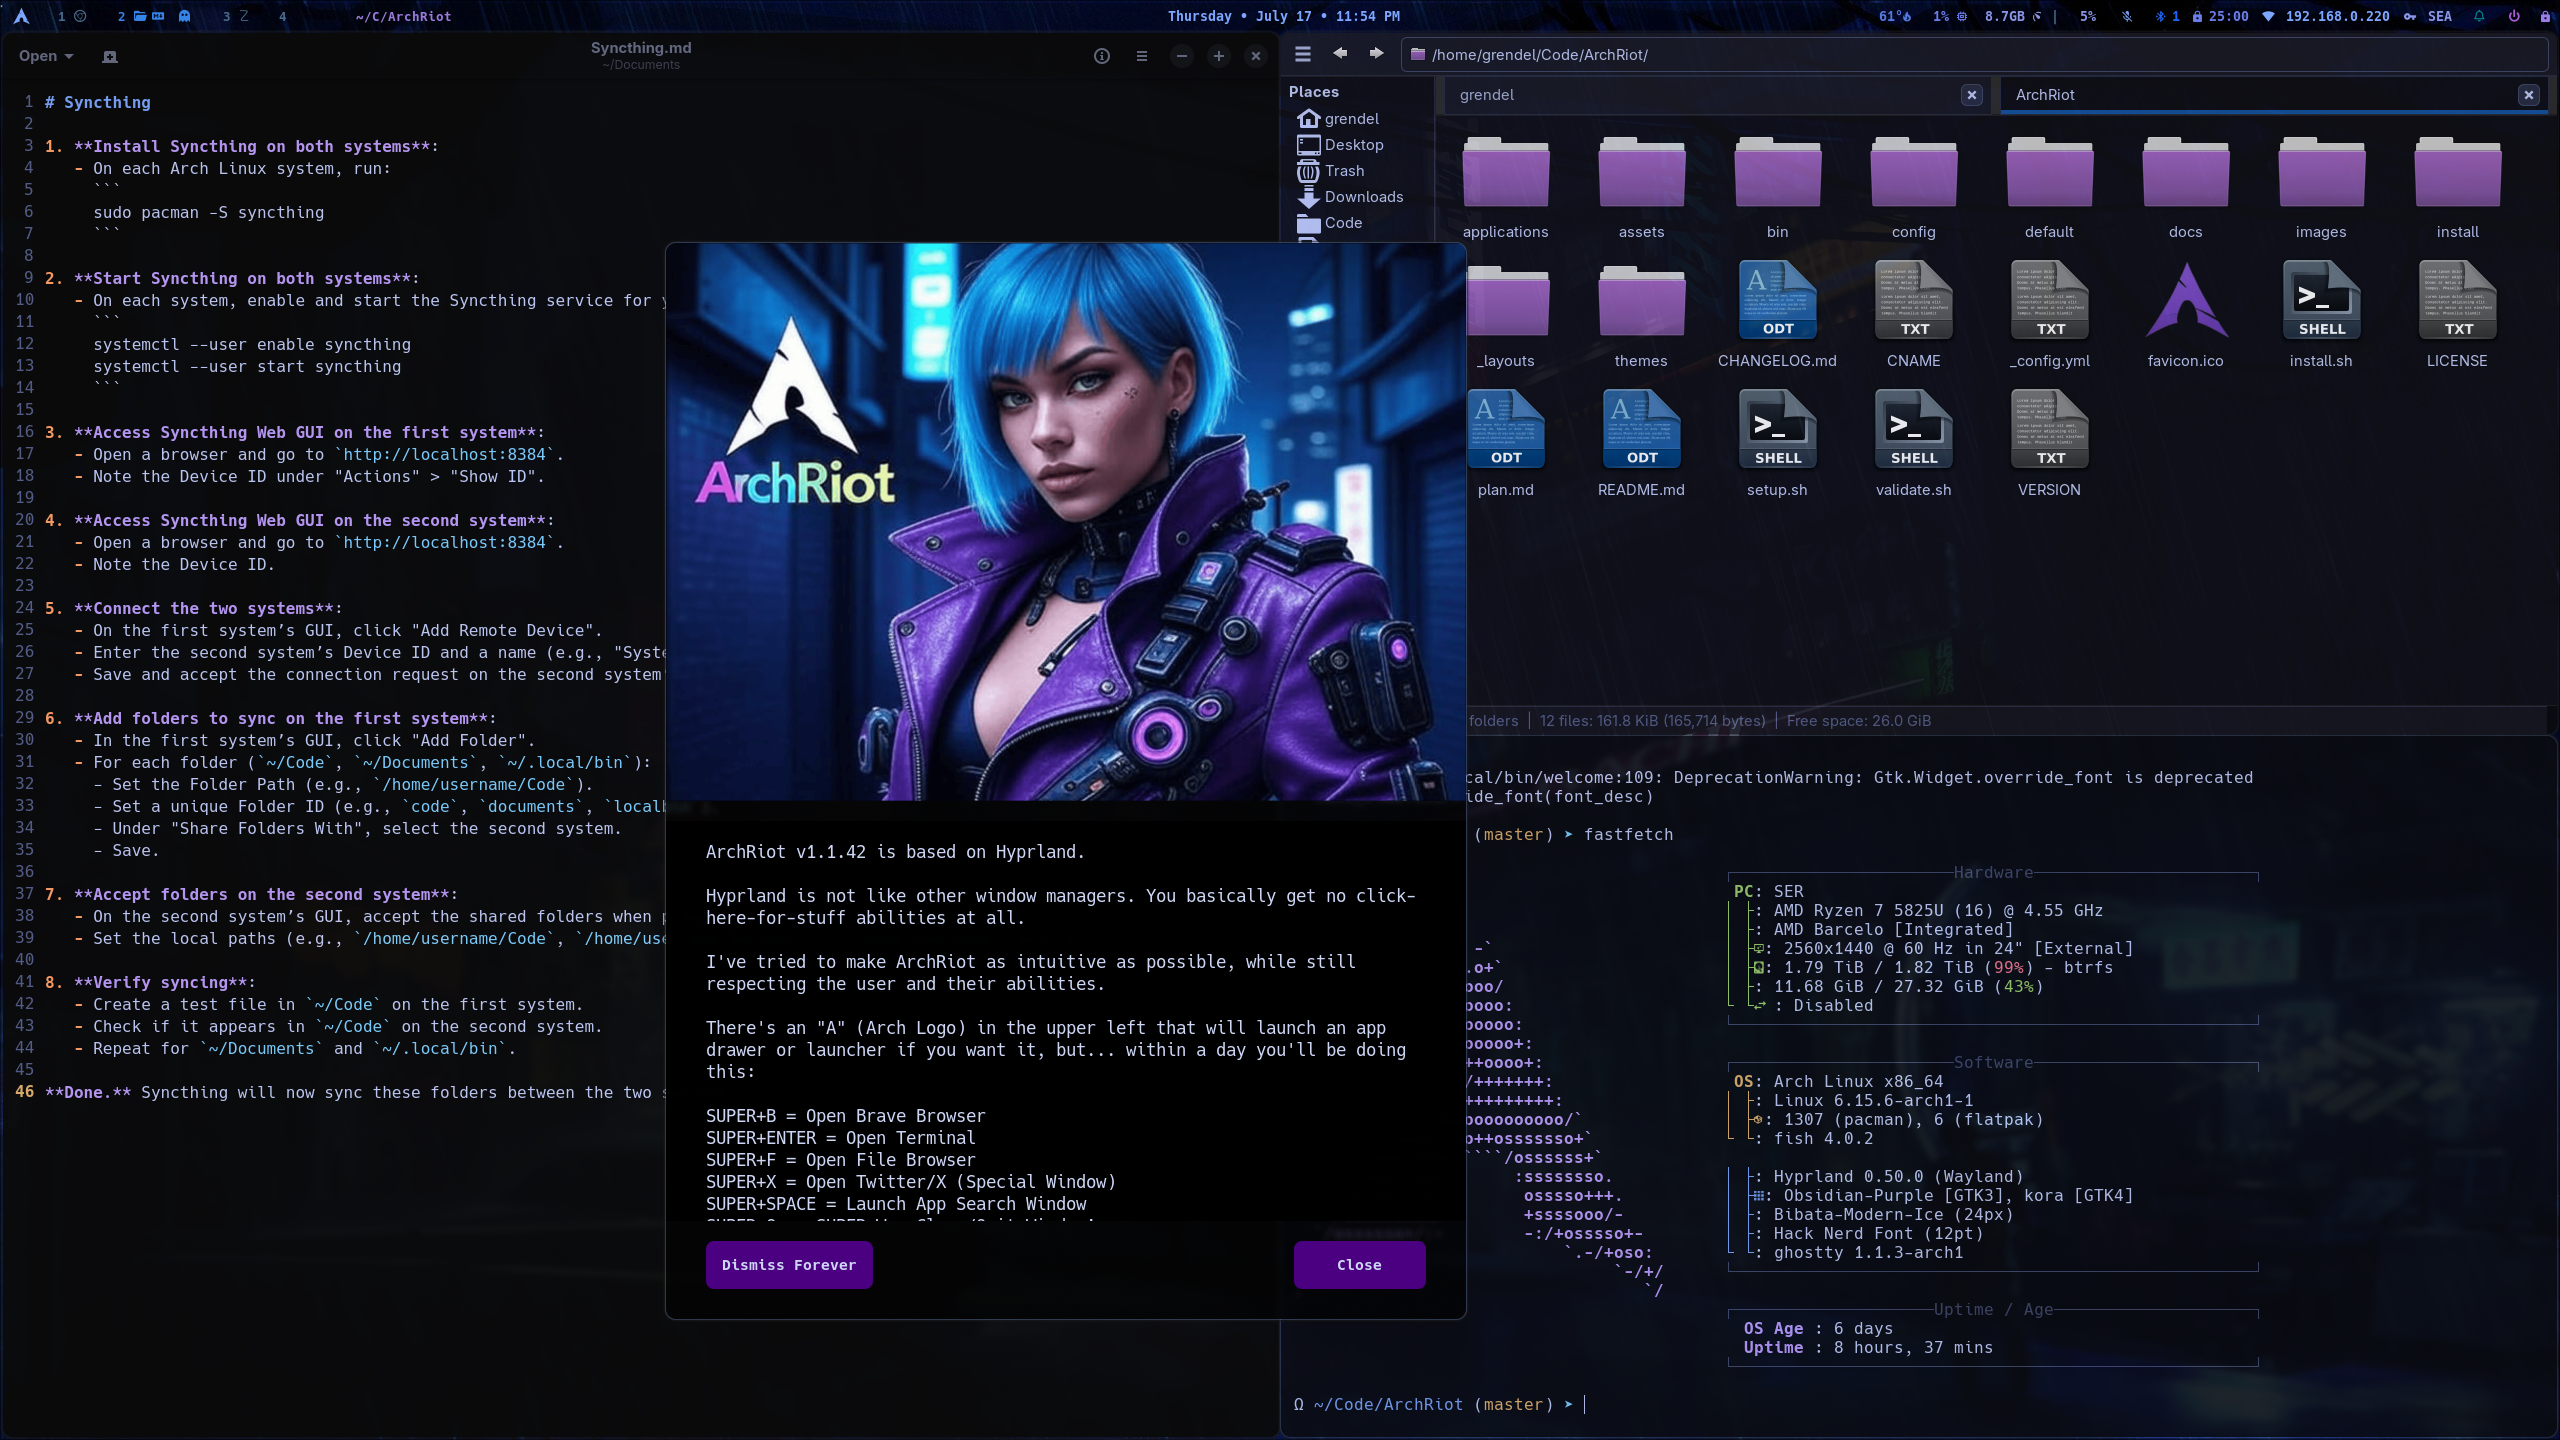Open the applications folder
2560x1440 pixels.
1505,187
